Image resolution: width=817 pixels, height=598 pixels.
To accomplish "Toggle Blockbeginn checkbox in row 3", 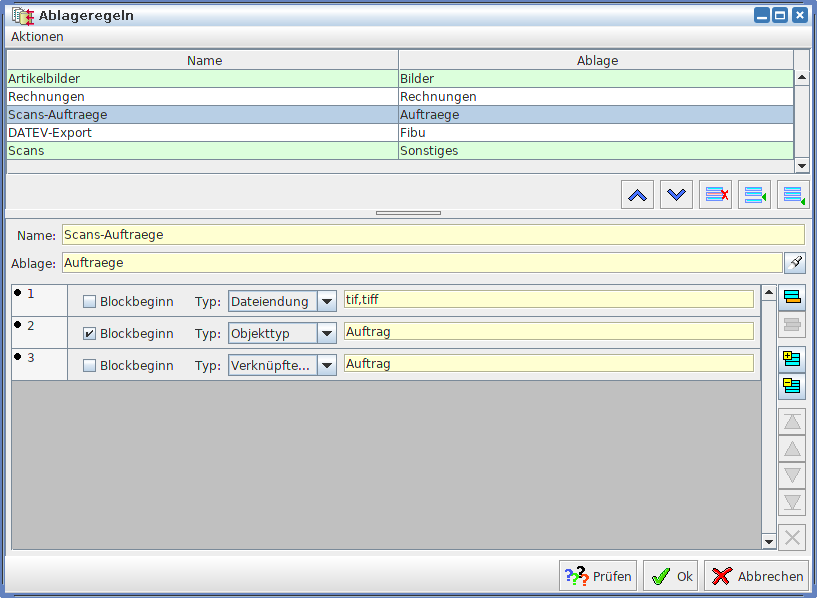I will point(89,365).
